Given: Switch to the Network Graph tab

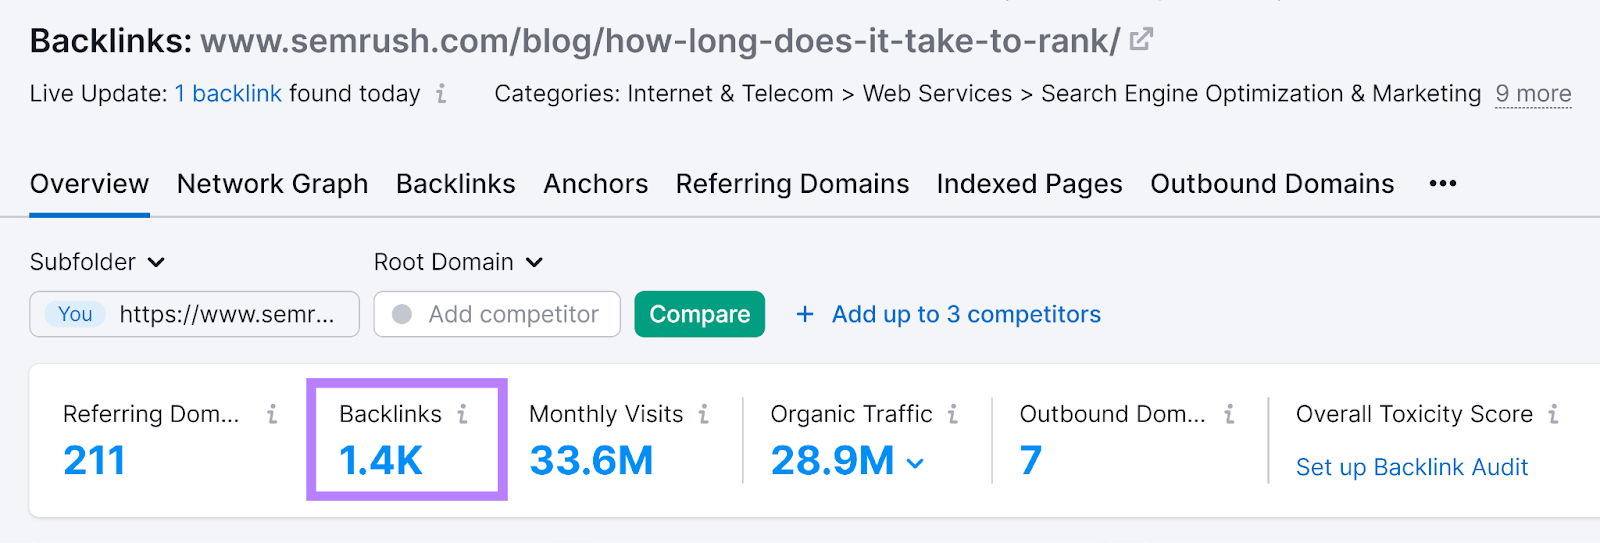Looking at the screenshot, I should click(x=272, y=184).
